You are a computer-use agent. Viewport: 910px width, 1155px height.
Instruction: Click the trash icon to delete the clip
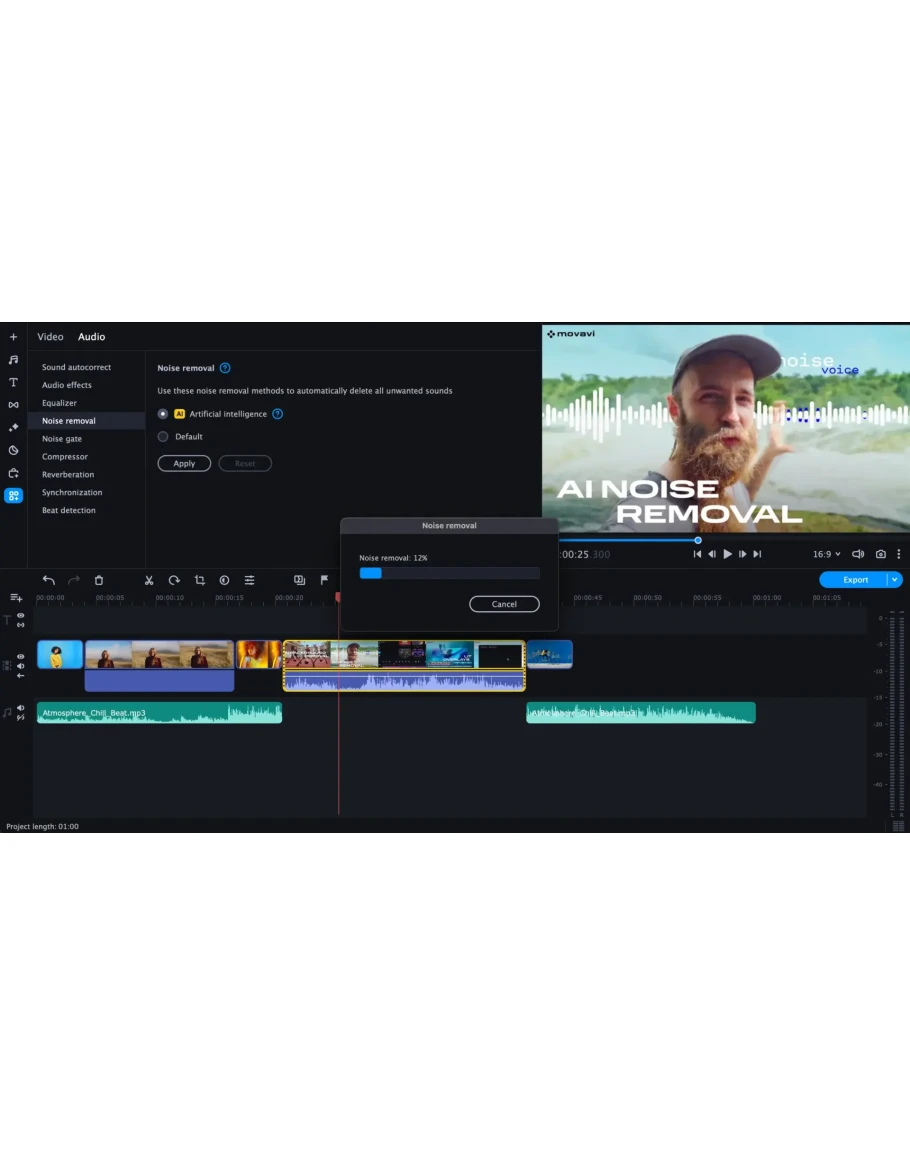[x=98, y=580]
